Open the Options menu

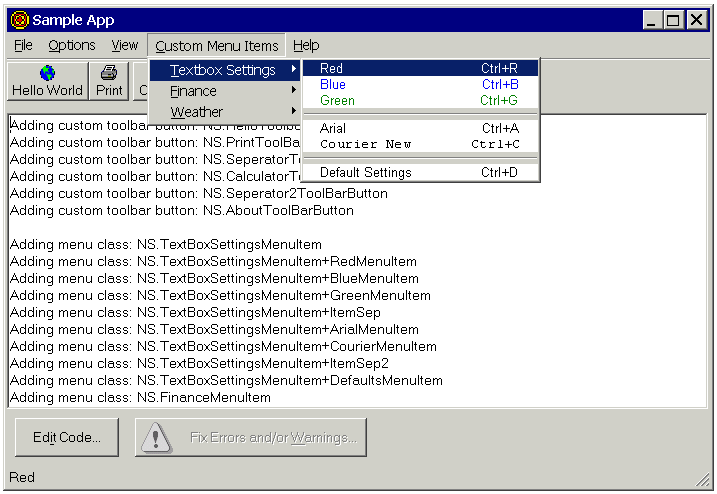72,46
